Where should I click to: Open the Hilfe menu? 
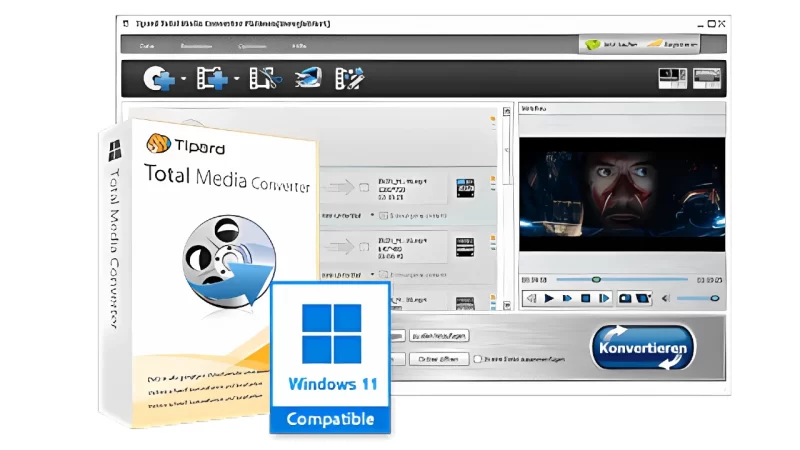(x=299, y=46)
